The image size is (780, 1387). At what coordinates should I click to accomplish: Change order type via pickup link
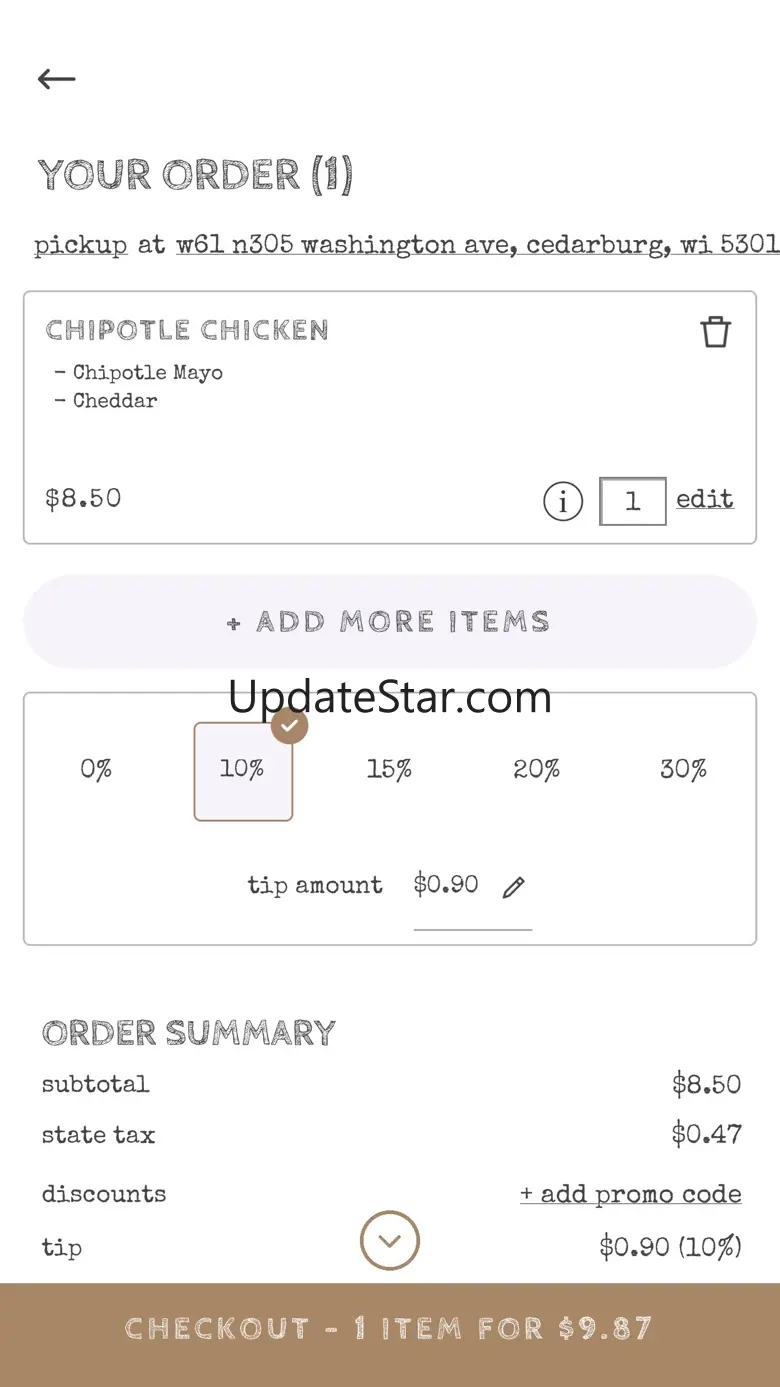pyautogui.click(x=80, y=246)
